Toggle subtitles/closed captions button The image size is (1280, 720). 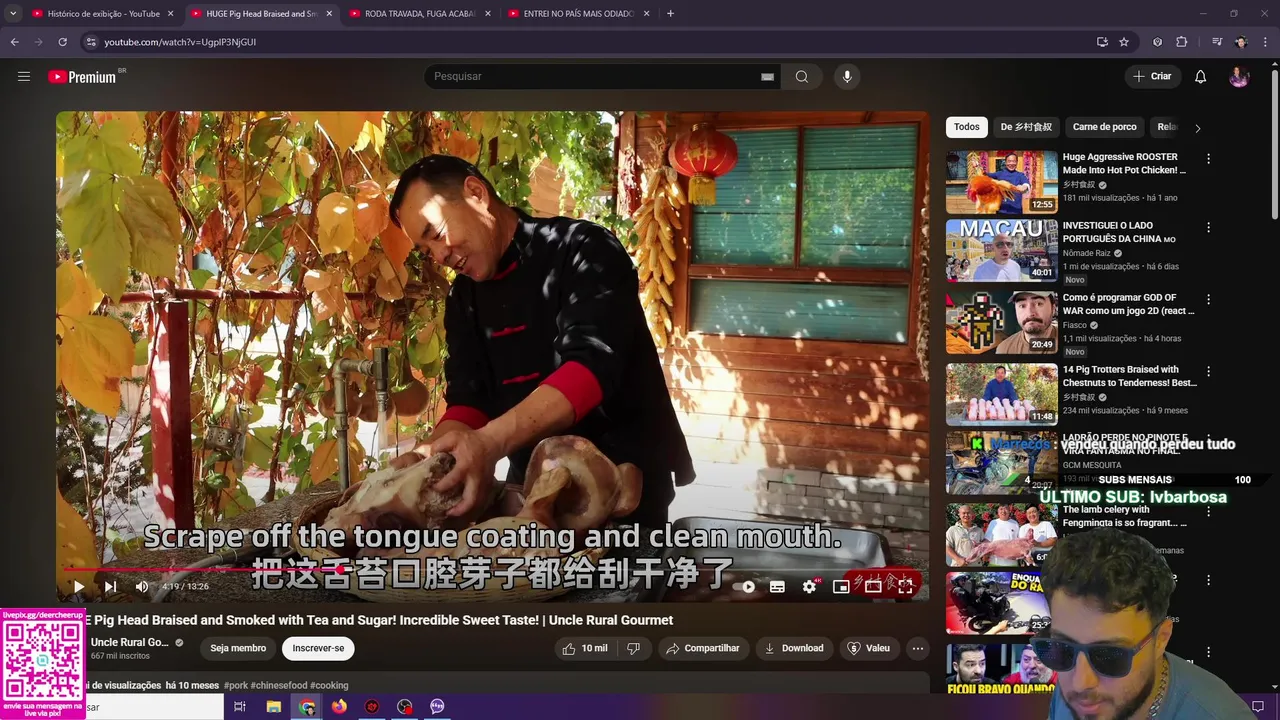[x=777, y=587]
